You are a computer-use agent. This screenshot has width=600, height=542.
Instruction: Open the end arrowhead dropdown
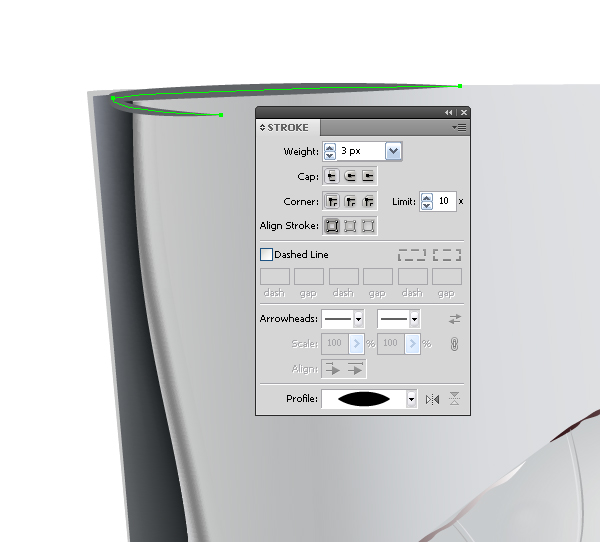(x=414, y=319)
